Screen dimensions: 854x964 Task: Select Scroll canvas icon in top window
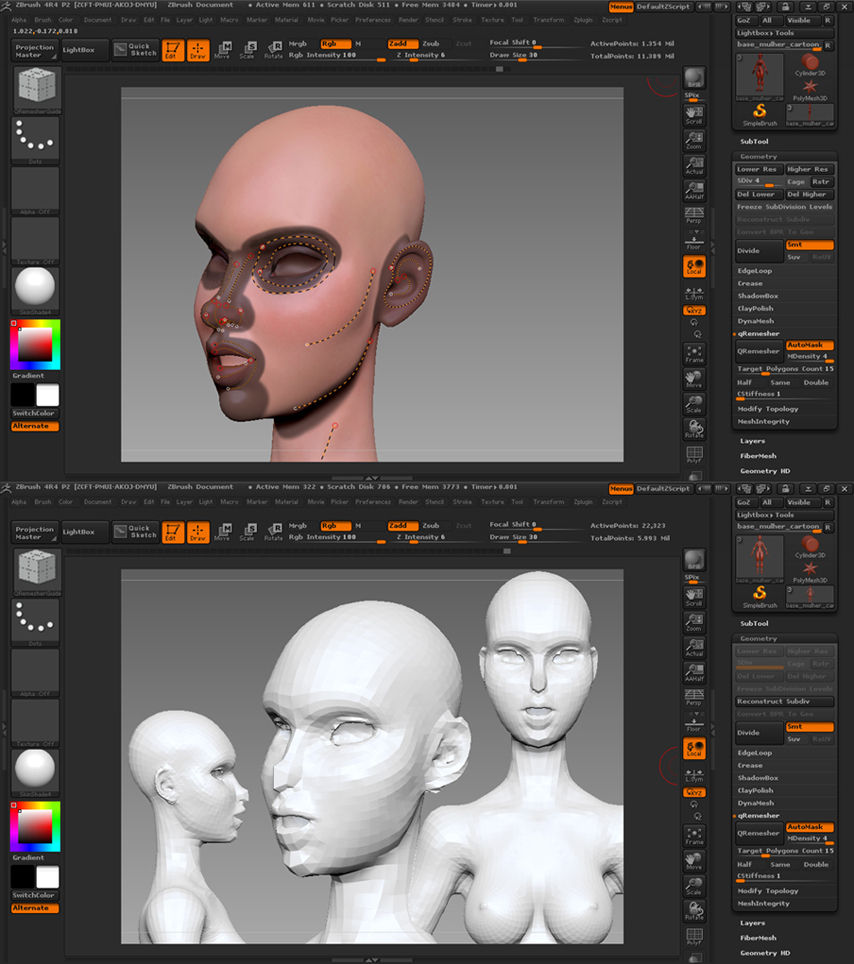pyautogui.click(x=694, y=114)
